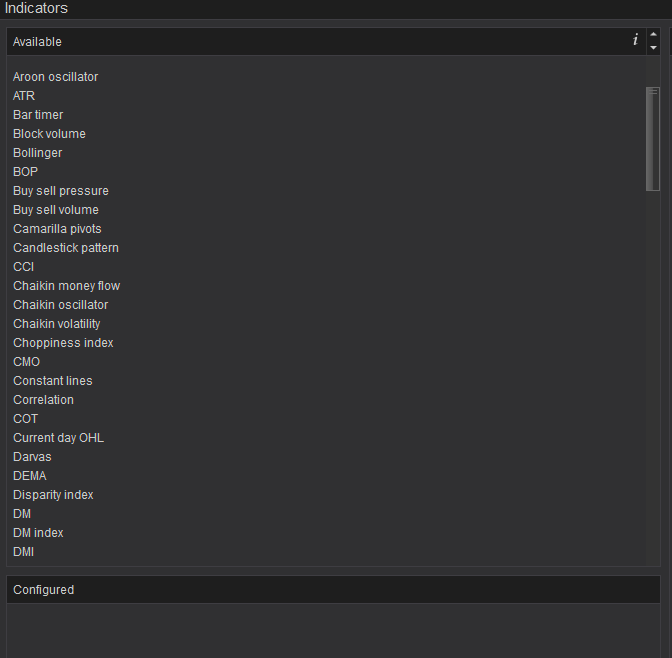Click the up arrow in Available header
Viewport: 672px width, 658px height.
coord(653,35)
